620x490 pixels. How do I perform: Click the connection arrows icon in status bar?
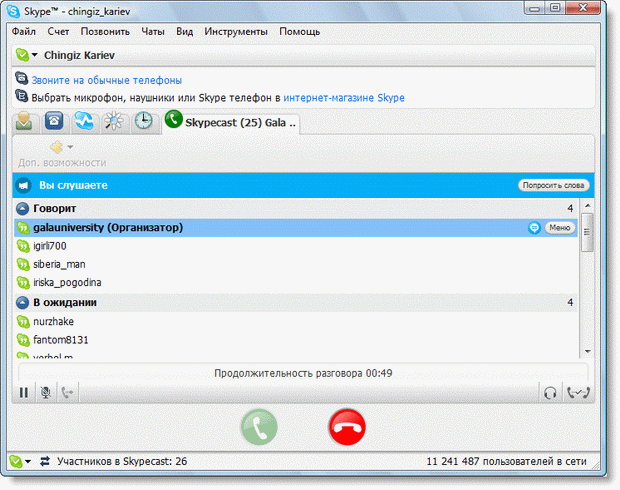point(45,461)
